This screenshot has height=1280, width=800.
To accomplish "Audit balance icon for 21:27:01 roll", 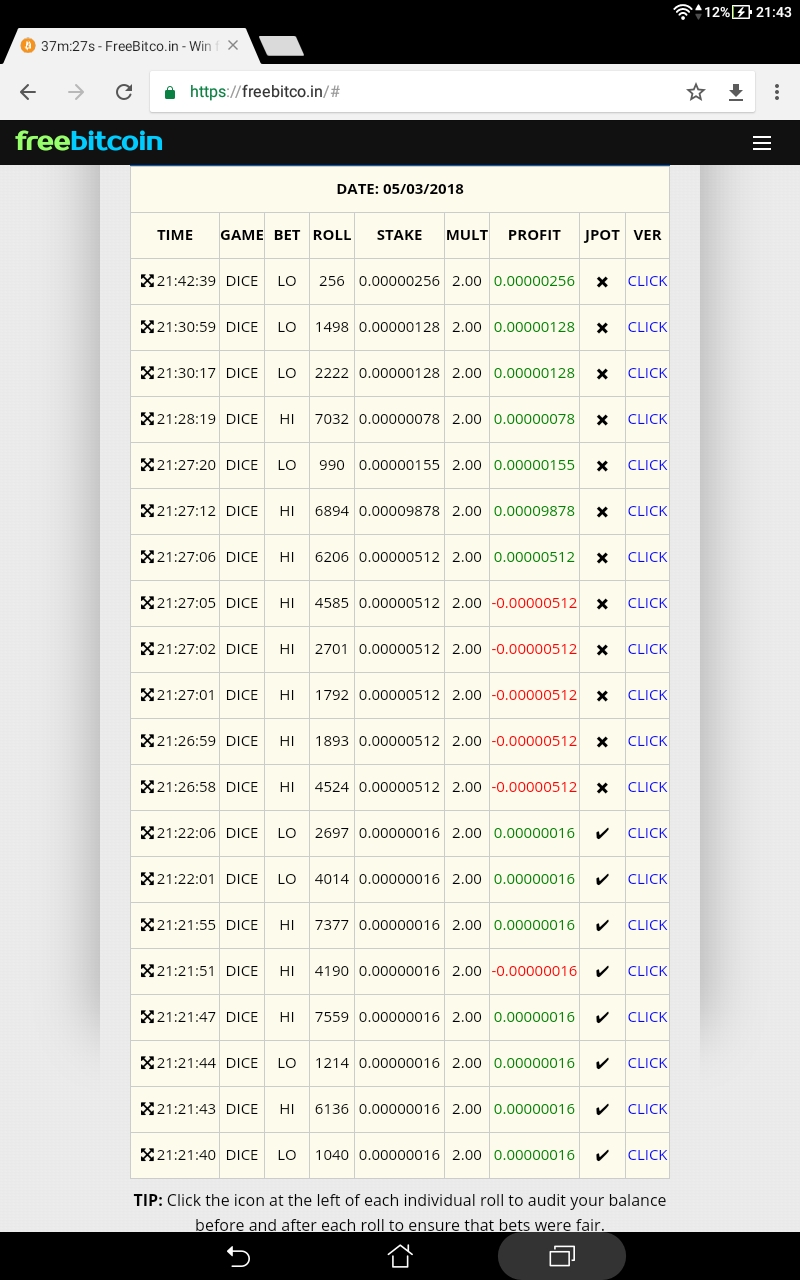I will [x=147, y=695].
